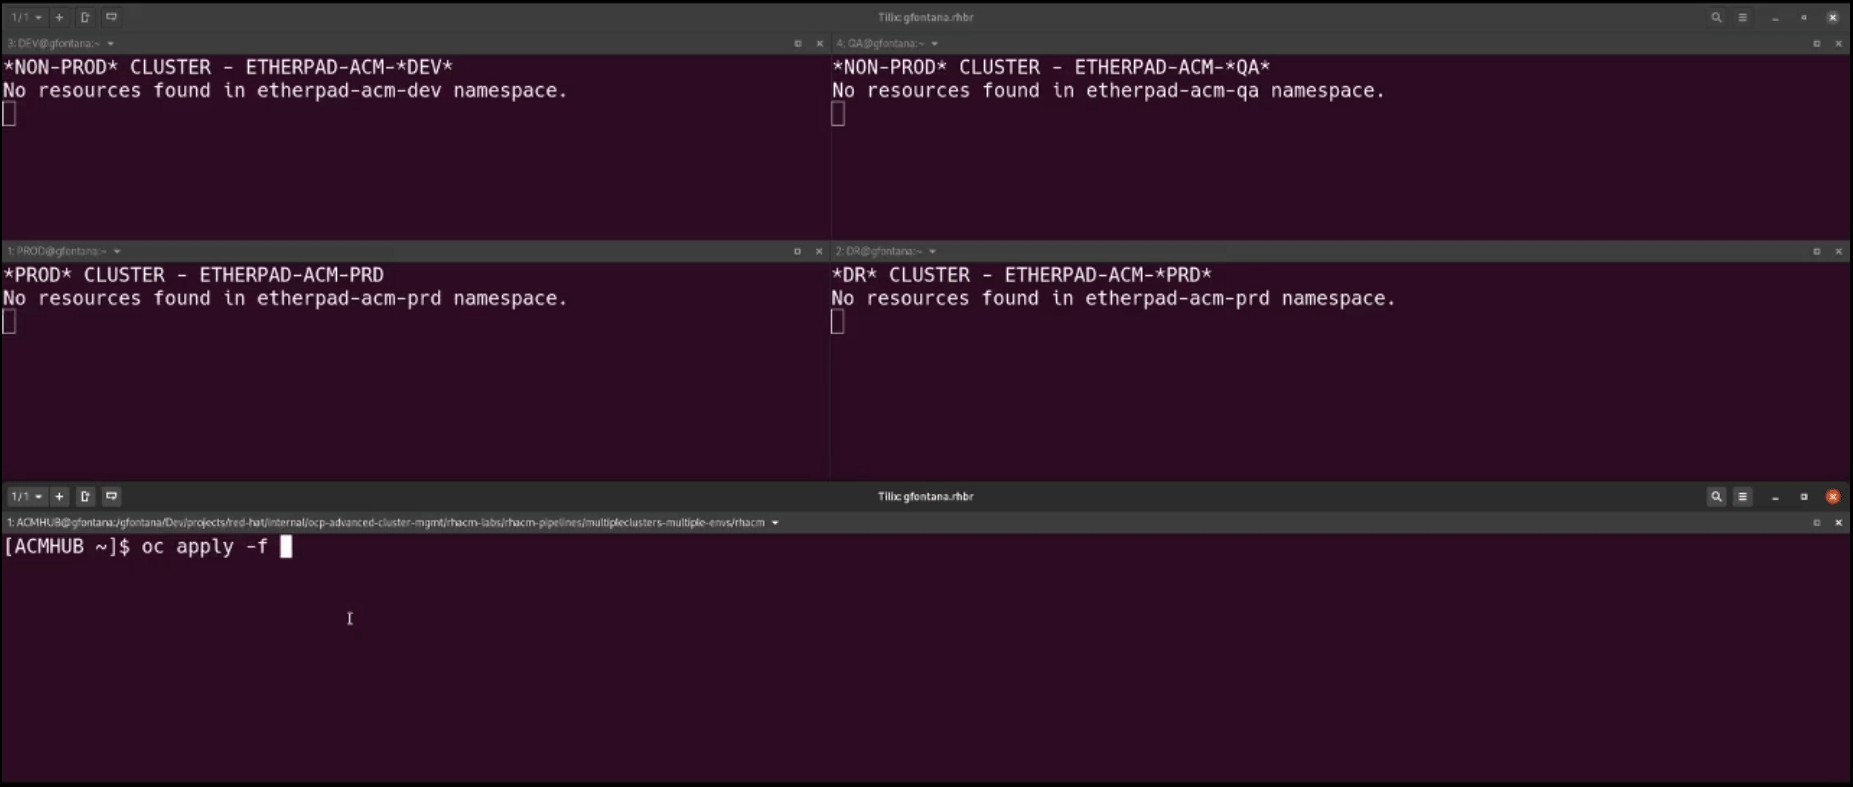Maximize the PROD terminal pane
The image size is (1853, 787).
coord(797,251)
